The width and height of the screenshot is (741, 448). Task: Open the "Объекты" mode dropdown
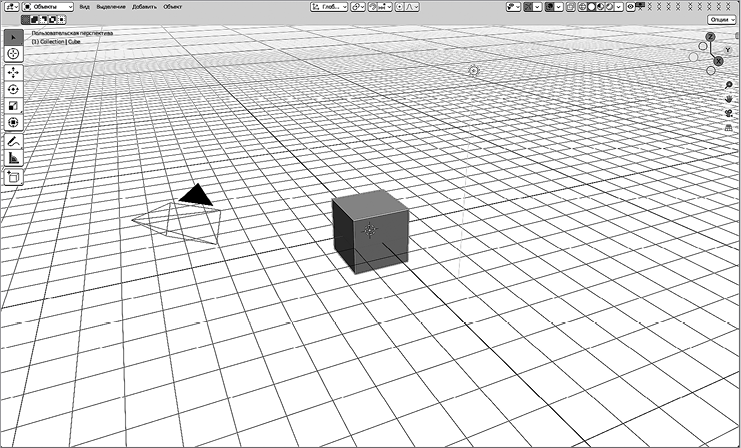48,6
